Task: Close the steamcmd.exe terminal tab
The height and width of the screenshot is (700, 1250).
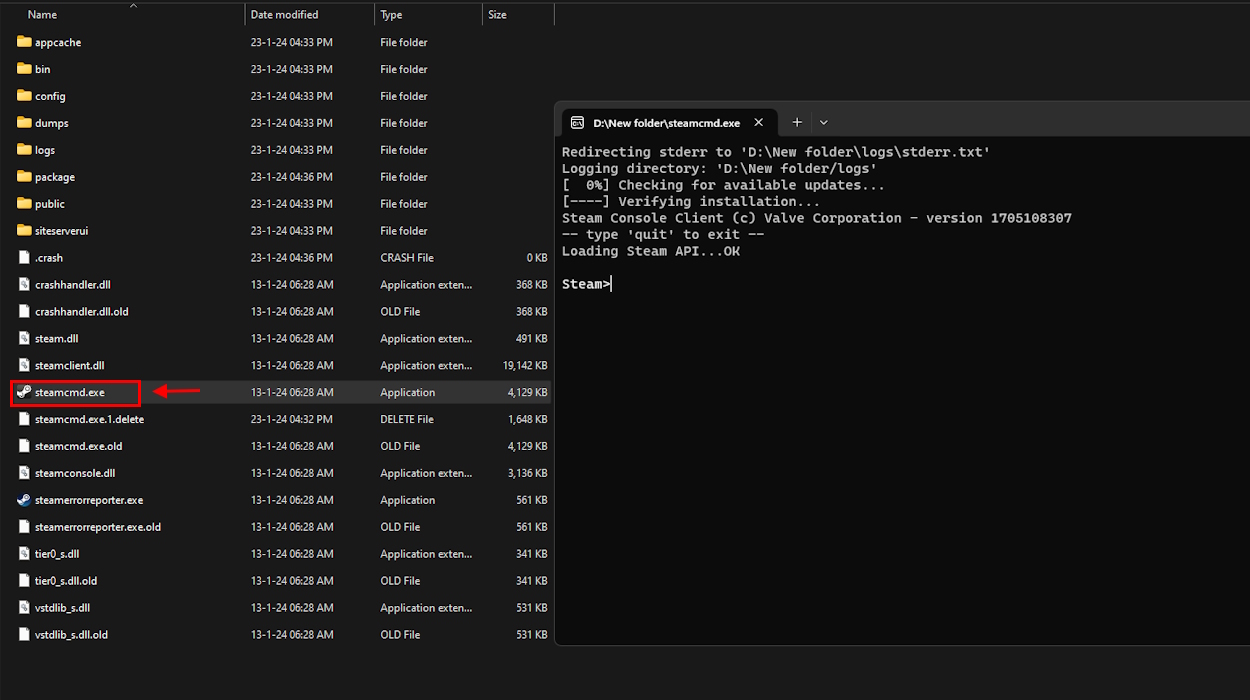Action: pyautogui.click(x=758, y=122)
